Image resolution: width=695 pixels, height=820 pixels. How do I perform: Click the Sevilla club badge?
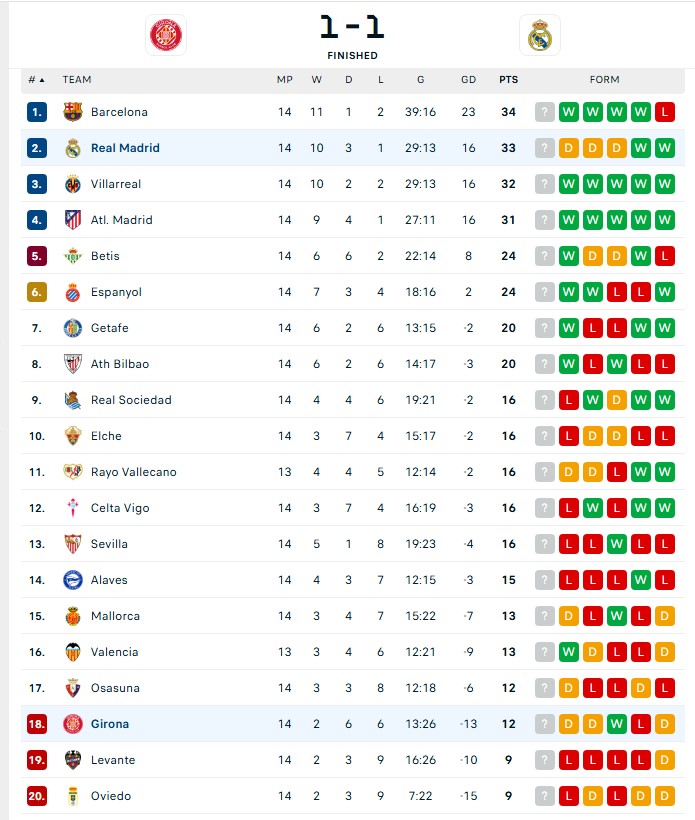[x=75, y=544]
